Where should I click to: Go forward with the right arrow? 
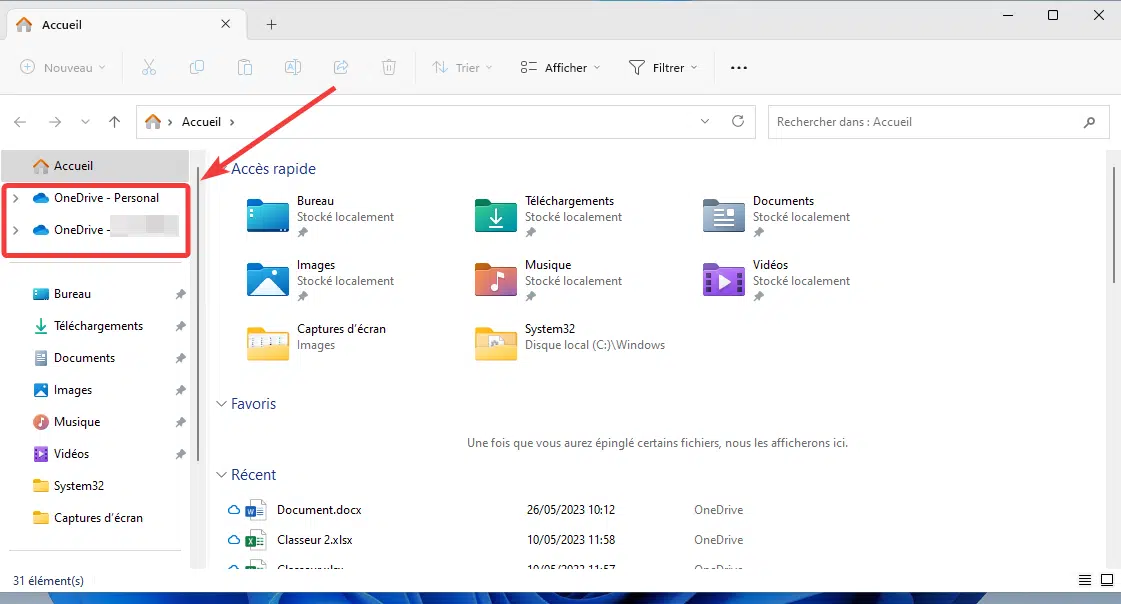click(54, 122)
